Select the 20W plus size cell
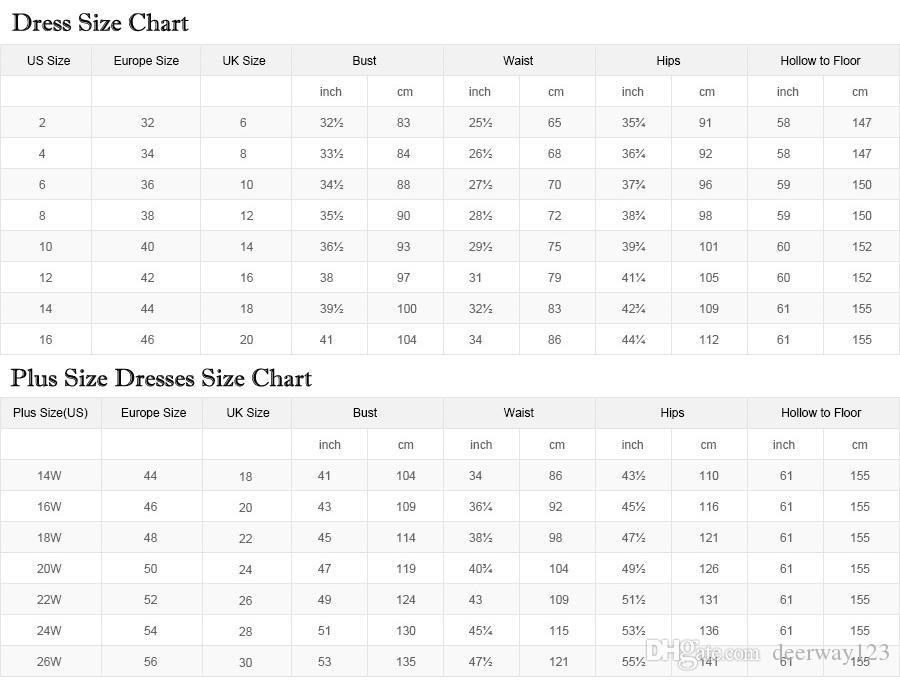Image resolution: width=900 pixels, height=681 pixels. [x=50, y=569]
